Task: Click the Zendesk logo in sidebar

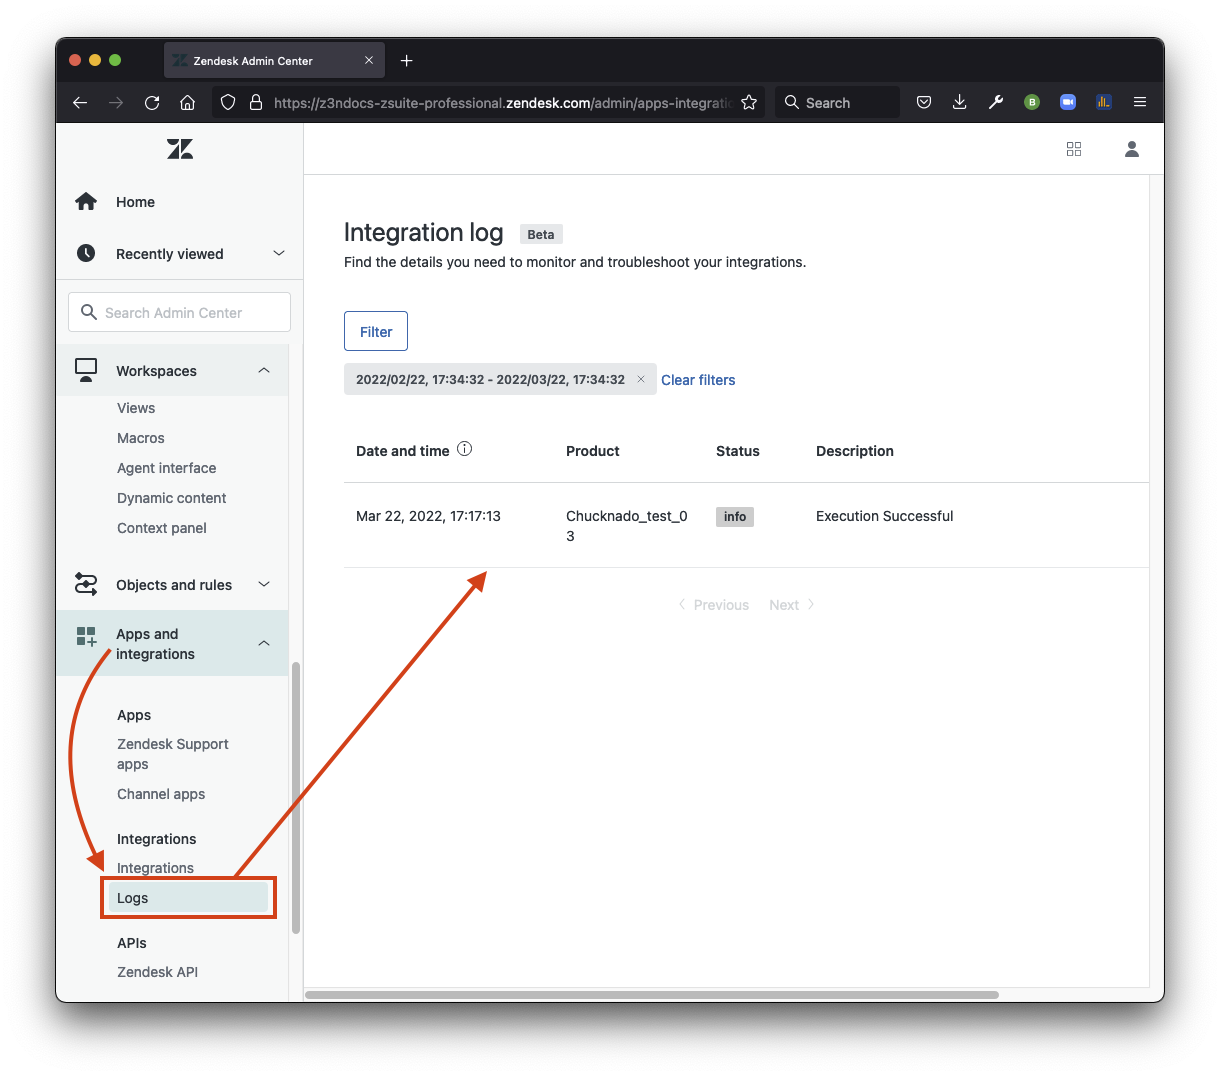Action: 180,149
